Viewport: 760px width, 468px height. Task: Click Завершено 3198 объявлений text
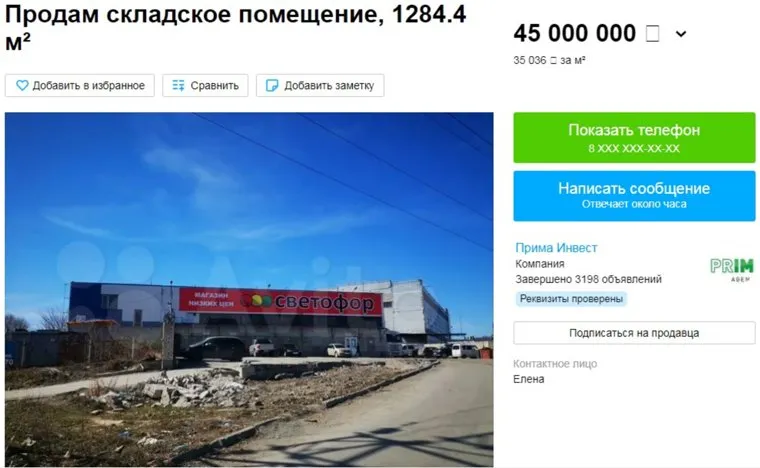588,280
